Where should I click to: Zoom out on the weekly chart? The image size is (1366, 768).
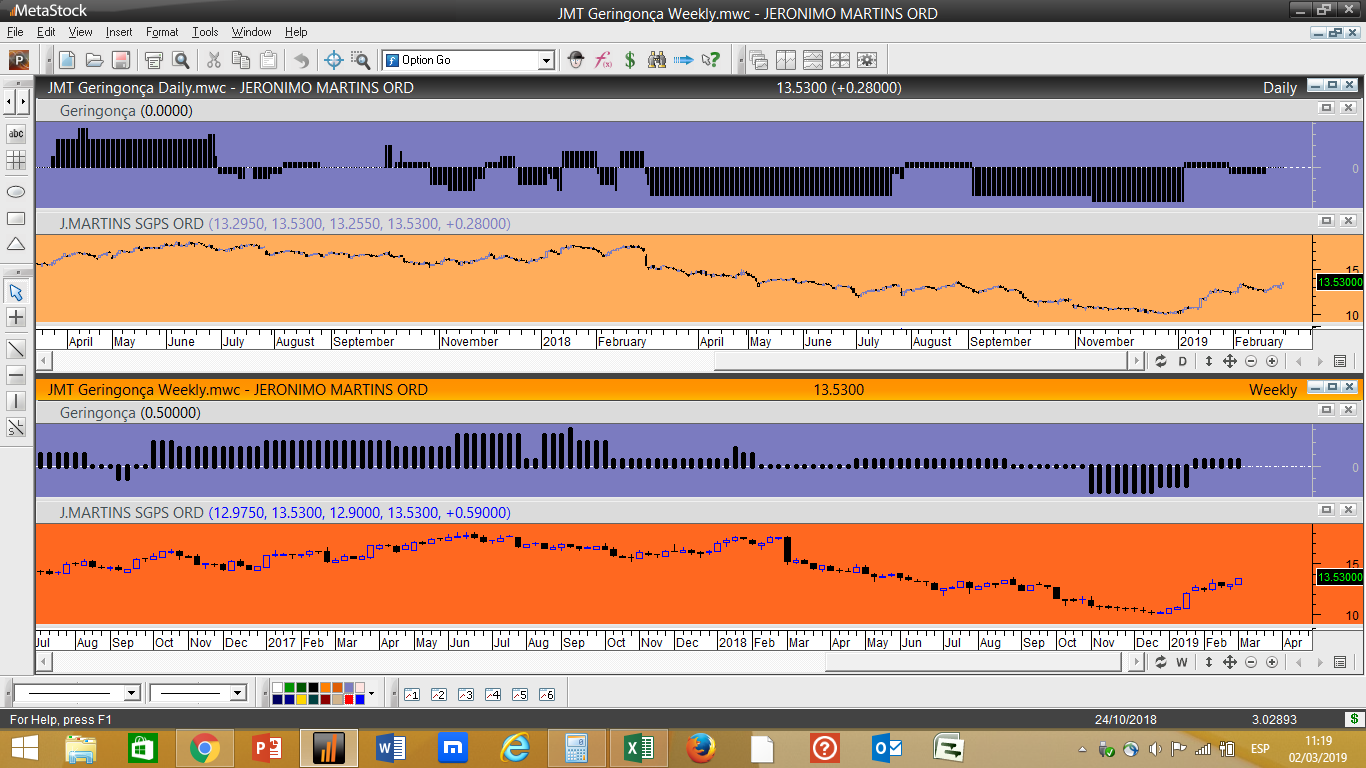pos(1251,662)
